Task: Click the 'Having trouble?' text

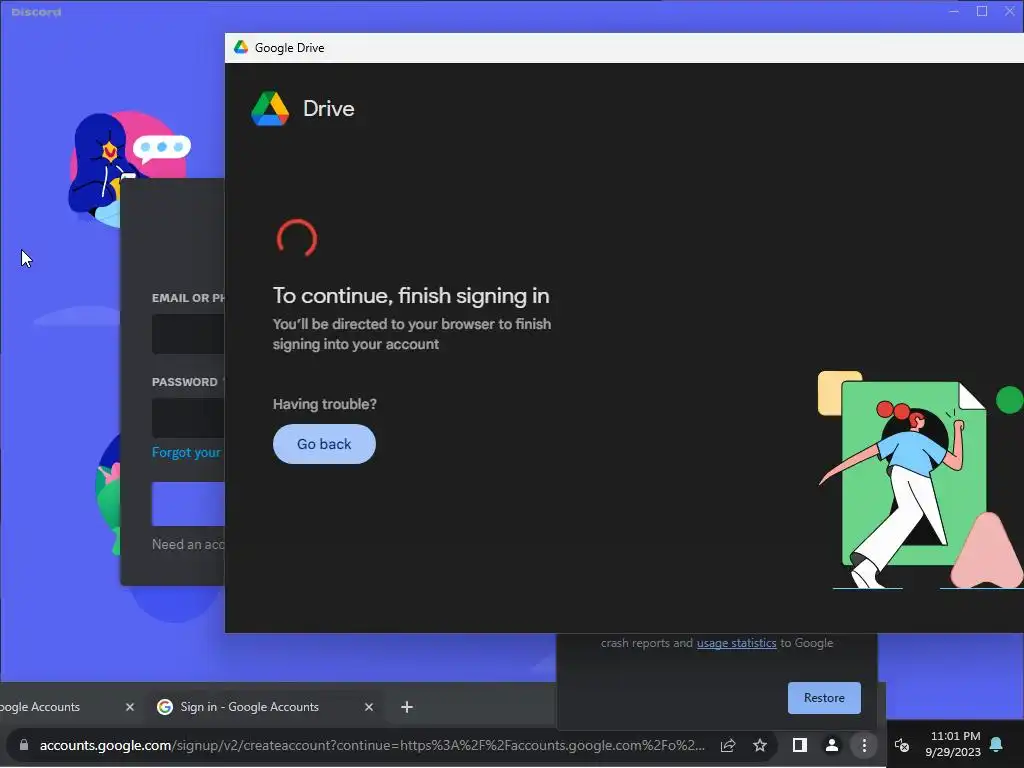Action: click(x=325, y=404)
